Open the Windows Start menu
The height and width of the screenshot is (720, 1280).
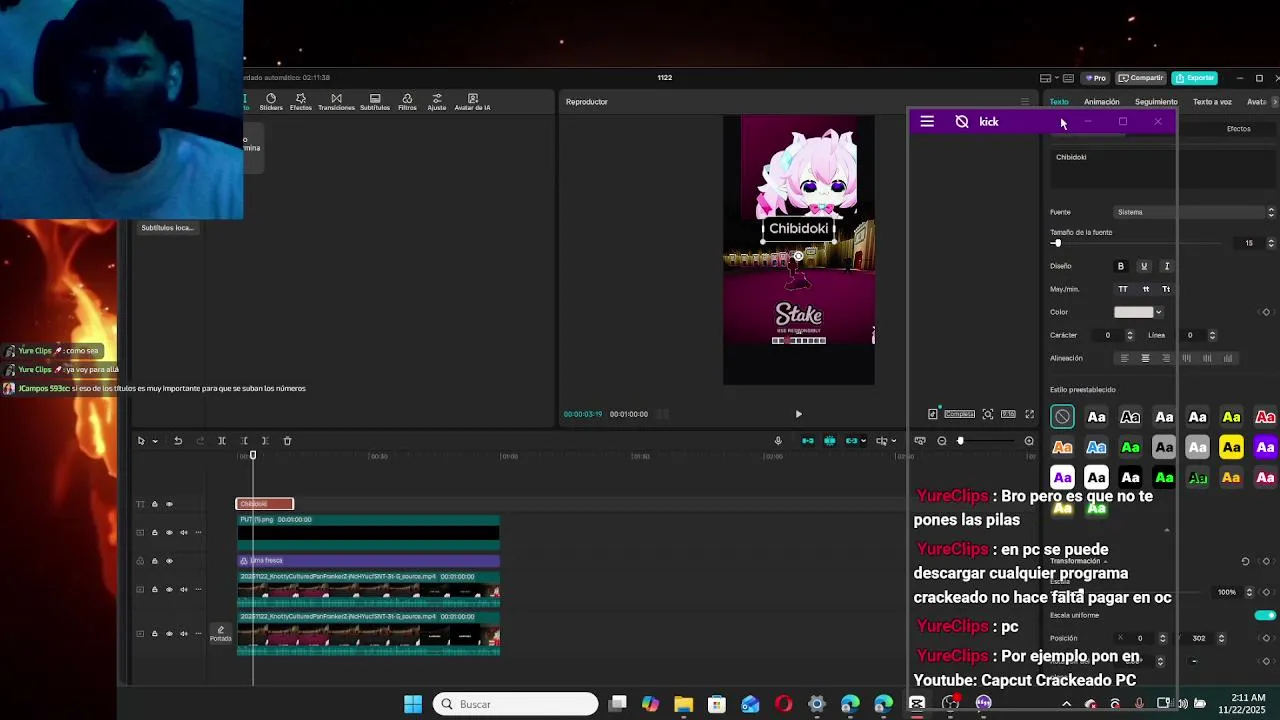click(x=413, y=704)
